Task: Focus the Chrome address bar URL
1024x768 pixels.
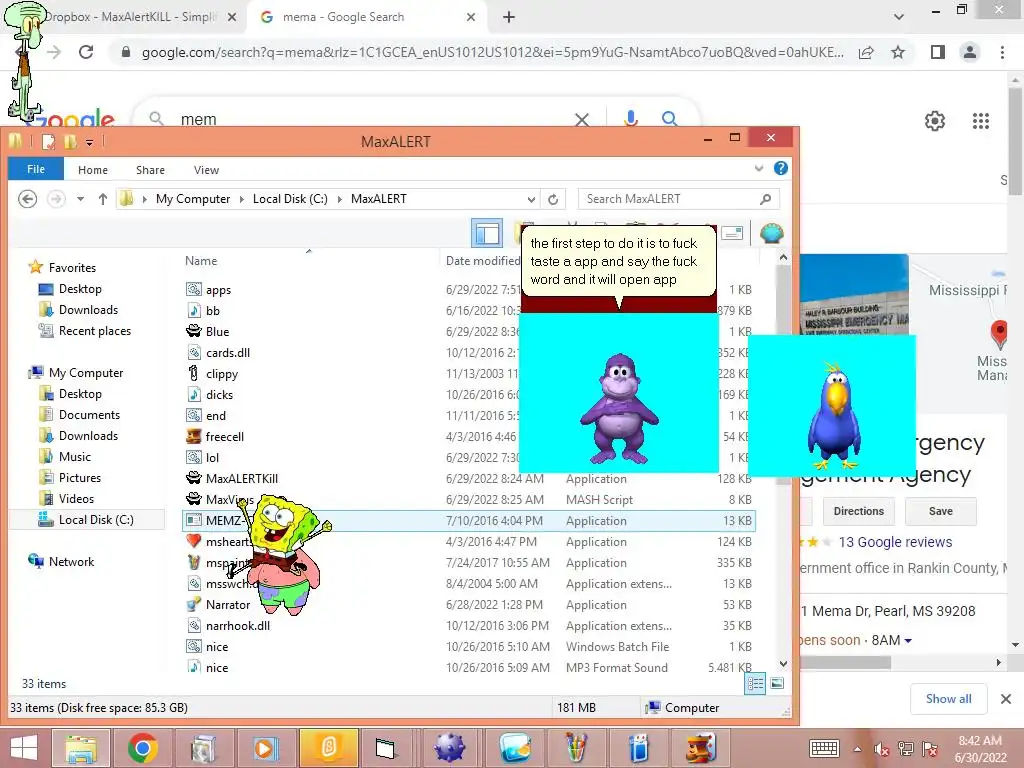Action: click(x=492, y=52)
